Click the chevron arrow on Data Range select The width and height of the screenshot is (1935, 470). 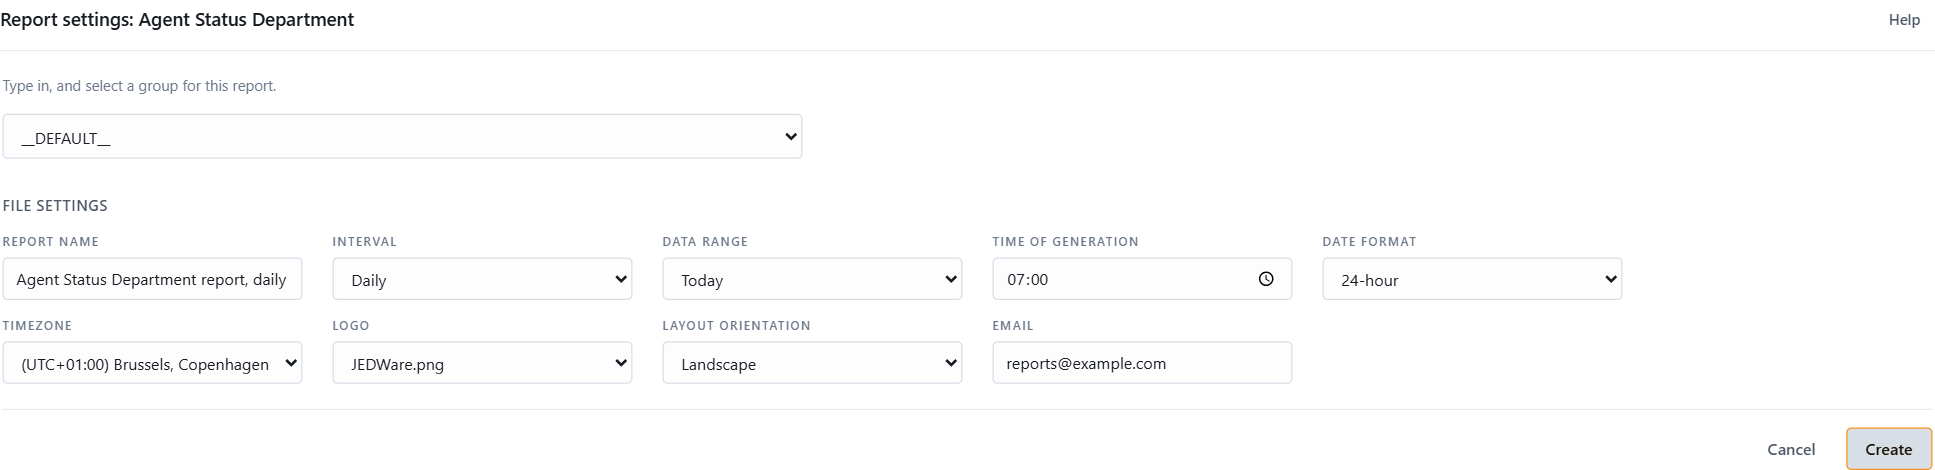point(951,279)
